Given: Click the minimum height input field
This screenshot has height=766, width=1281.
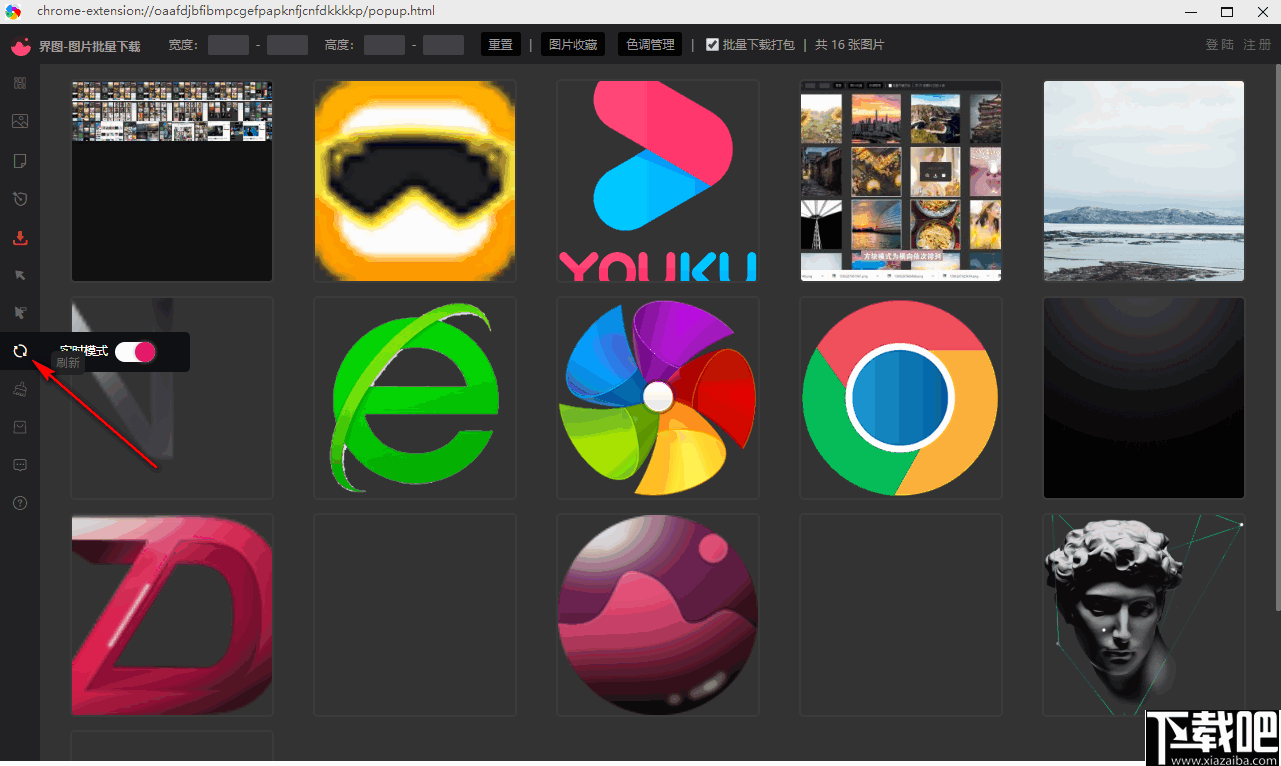Looking at the screenshot, I should coord(384,45).
